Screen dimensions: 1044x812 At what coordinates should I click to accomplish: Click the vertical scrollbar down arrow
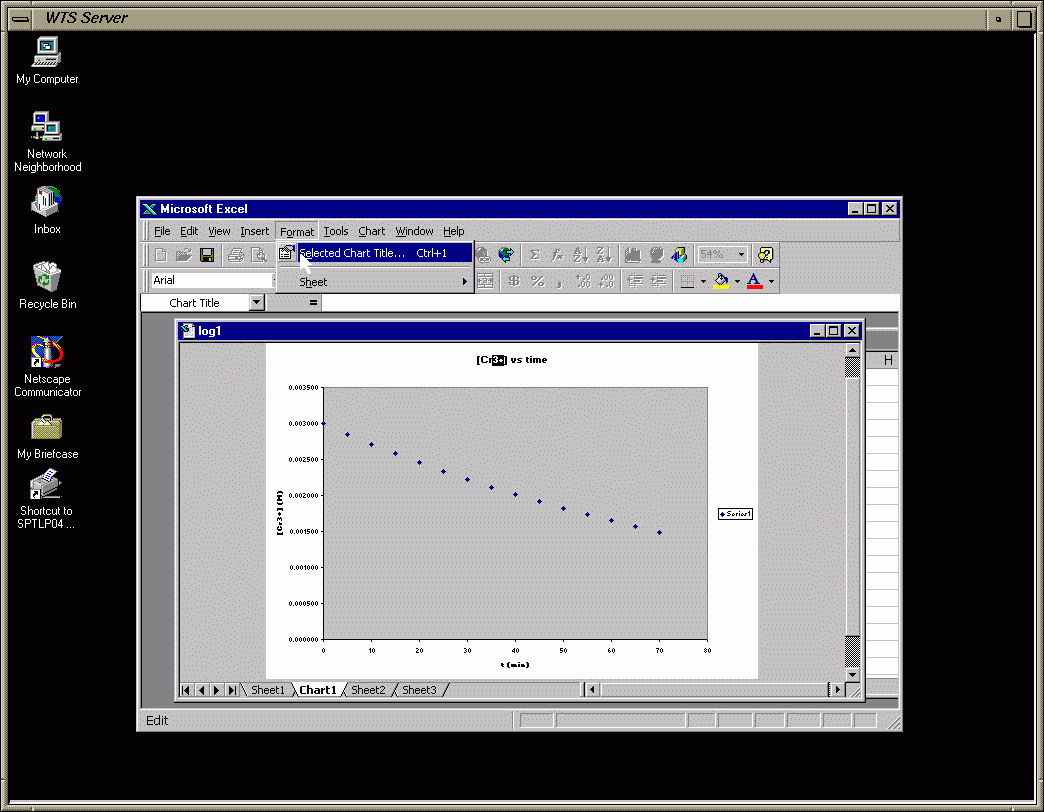852,675
